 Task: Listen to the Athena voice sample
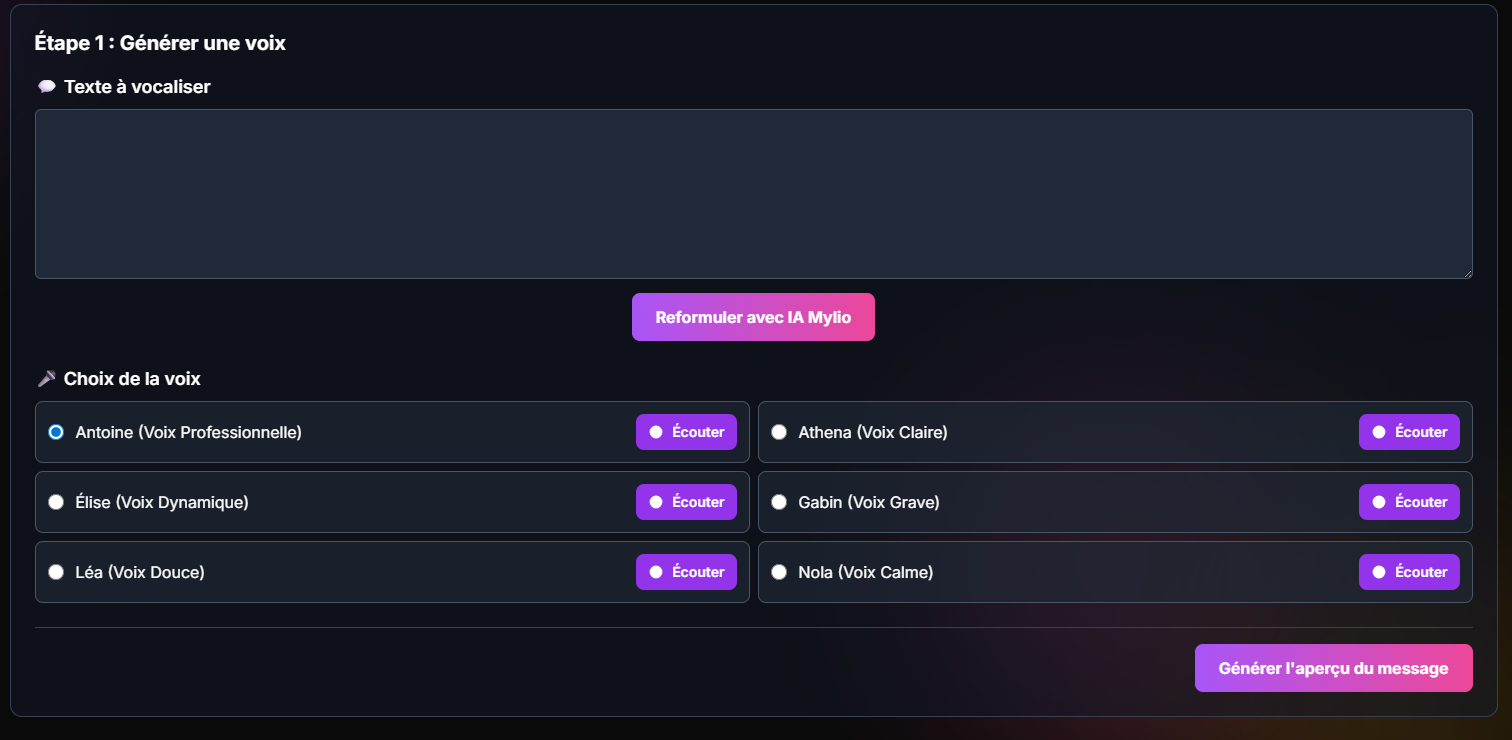(x=1409, y=432)
